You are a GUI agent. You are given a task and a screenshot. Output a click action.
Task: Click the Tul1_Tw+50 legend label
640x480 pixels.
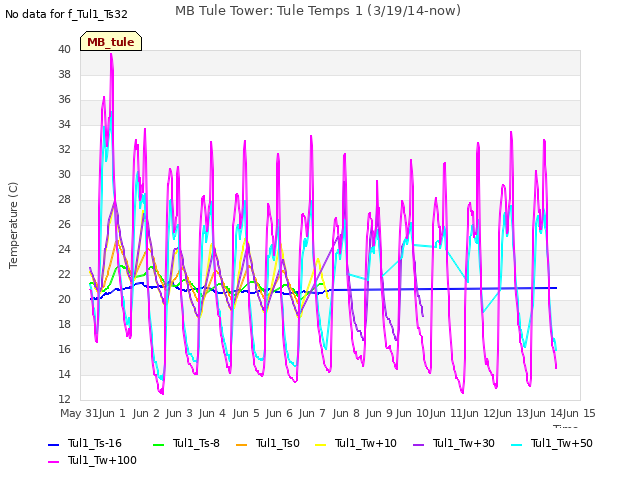562,443
